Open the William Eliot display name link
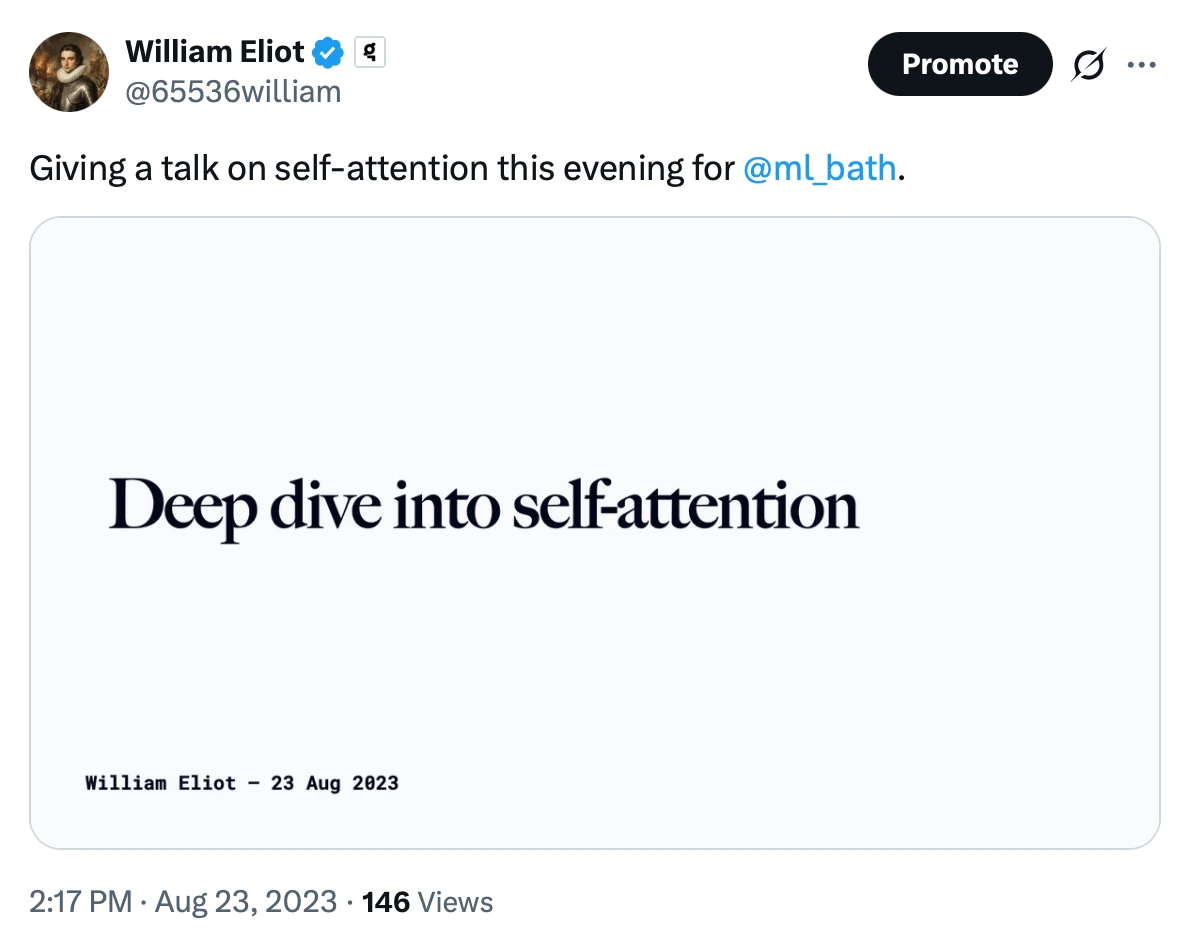 pyautogui.click(x=215, y=51)
